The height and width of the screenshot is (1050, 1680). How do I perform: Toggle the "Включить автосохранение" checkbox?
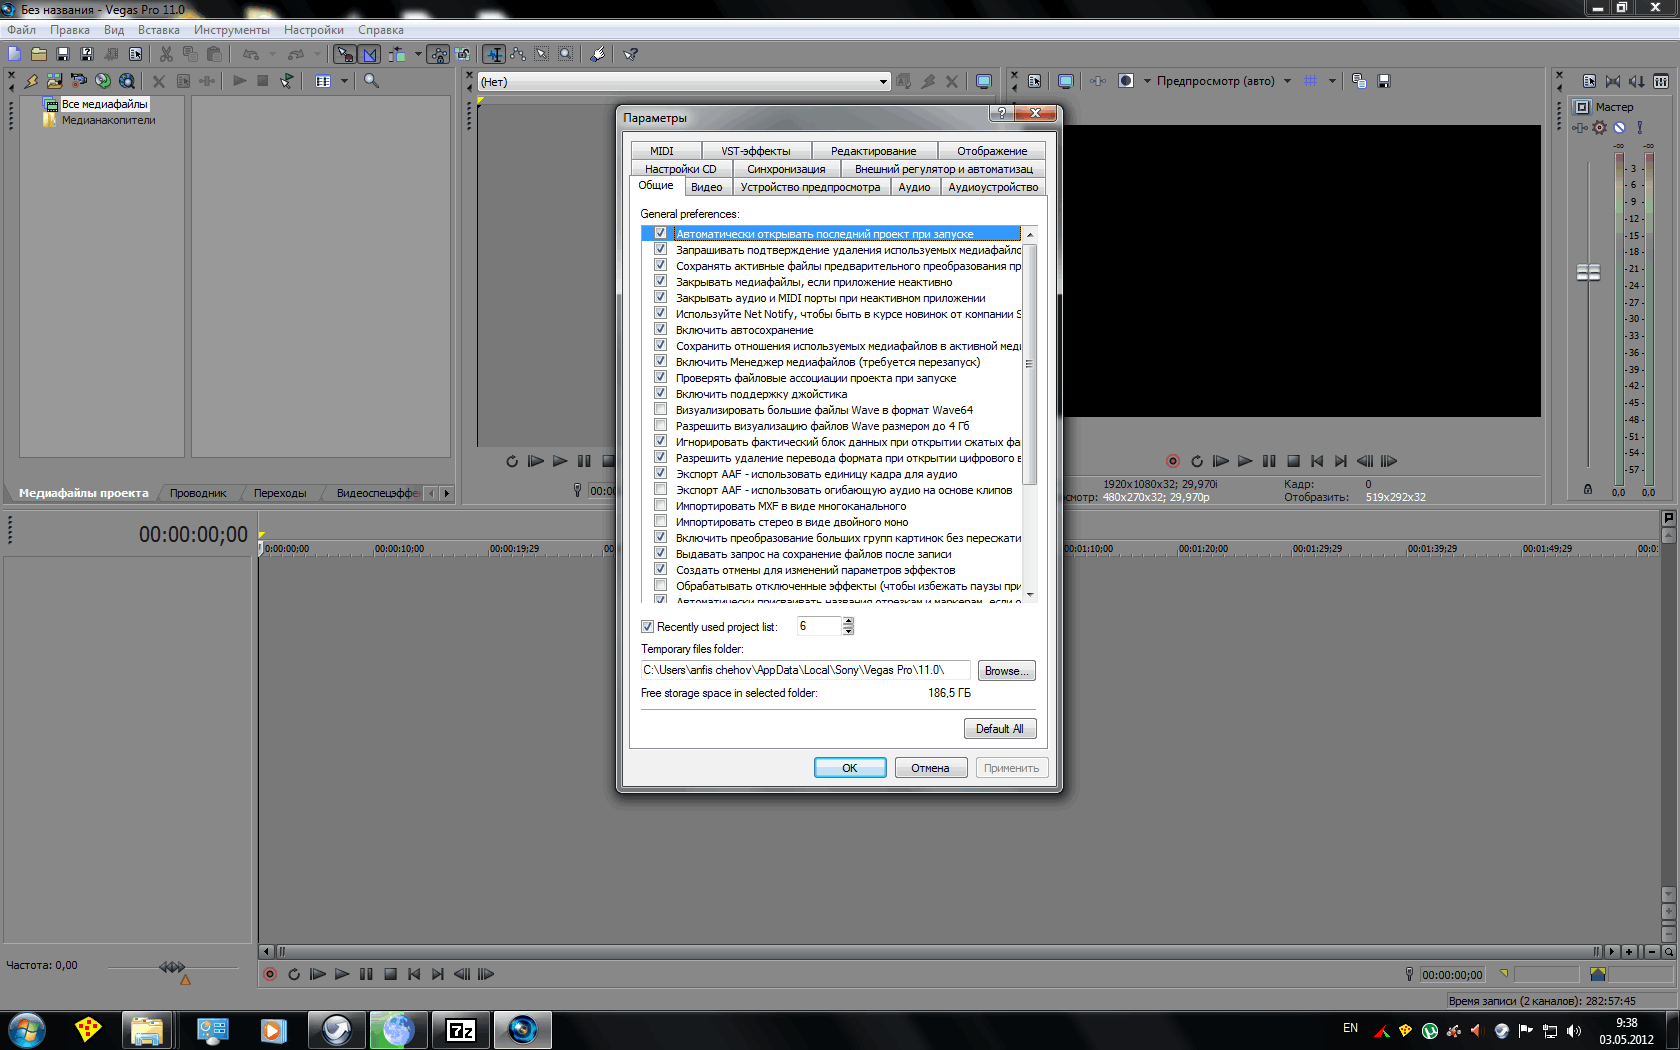tap(660, 329)
